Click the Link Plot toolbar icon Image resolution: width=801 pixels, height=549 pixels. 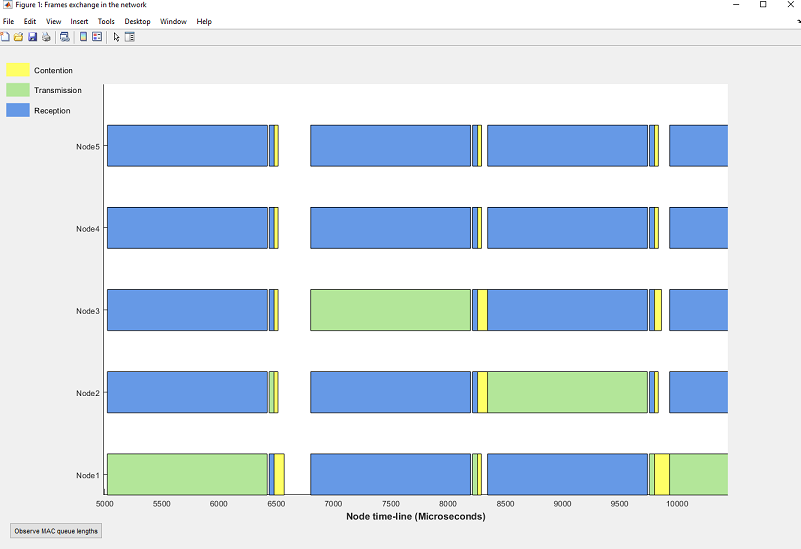pyautogui.click(x=64, y=37)
